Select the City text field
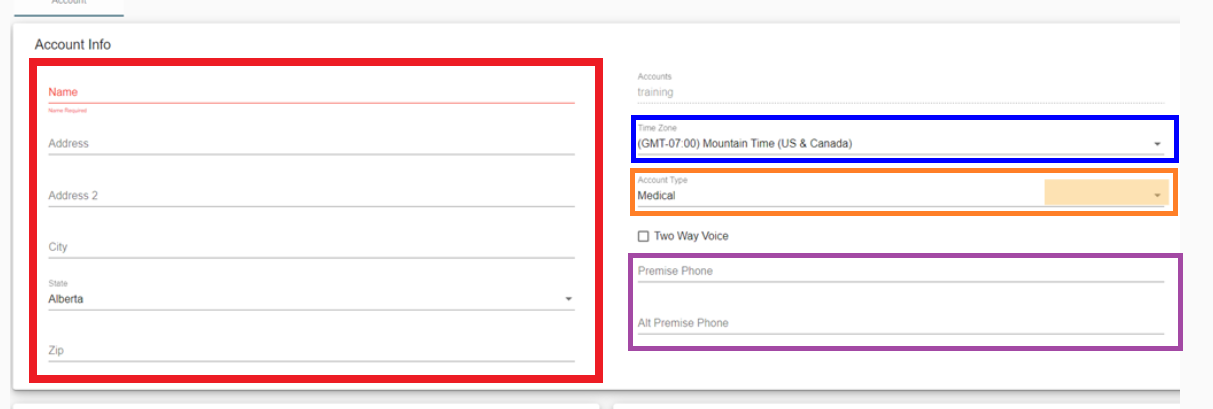1213x409 pixels. click(310, 247)
